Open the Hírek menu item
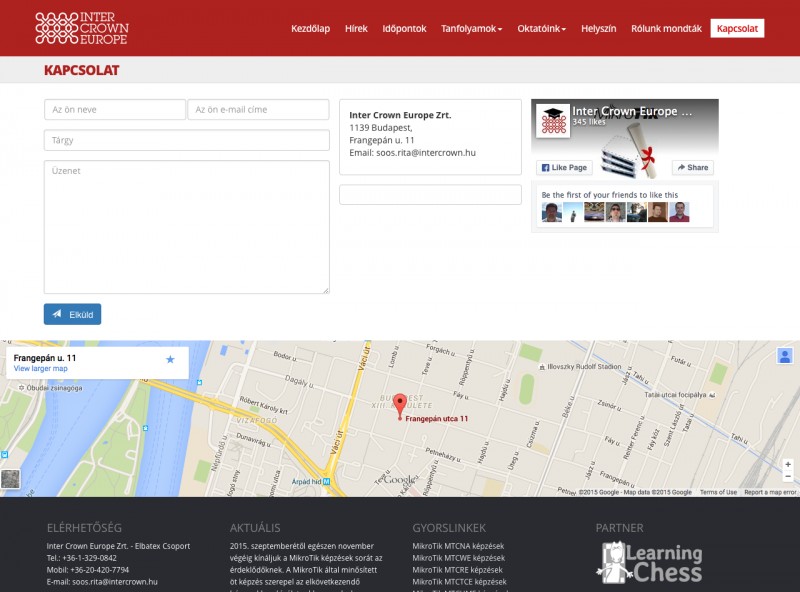800x592 pixels. 356,29
